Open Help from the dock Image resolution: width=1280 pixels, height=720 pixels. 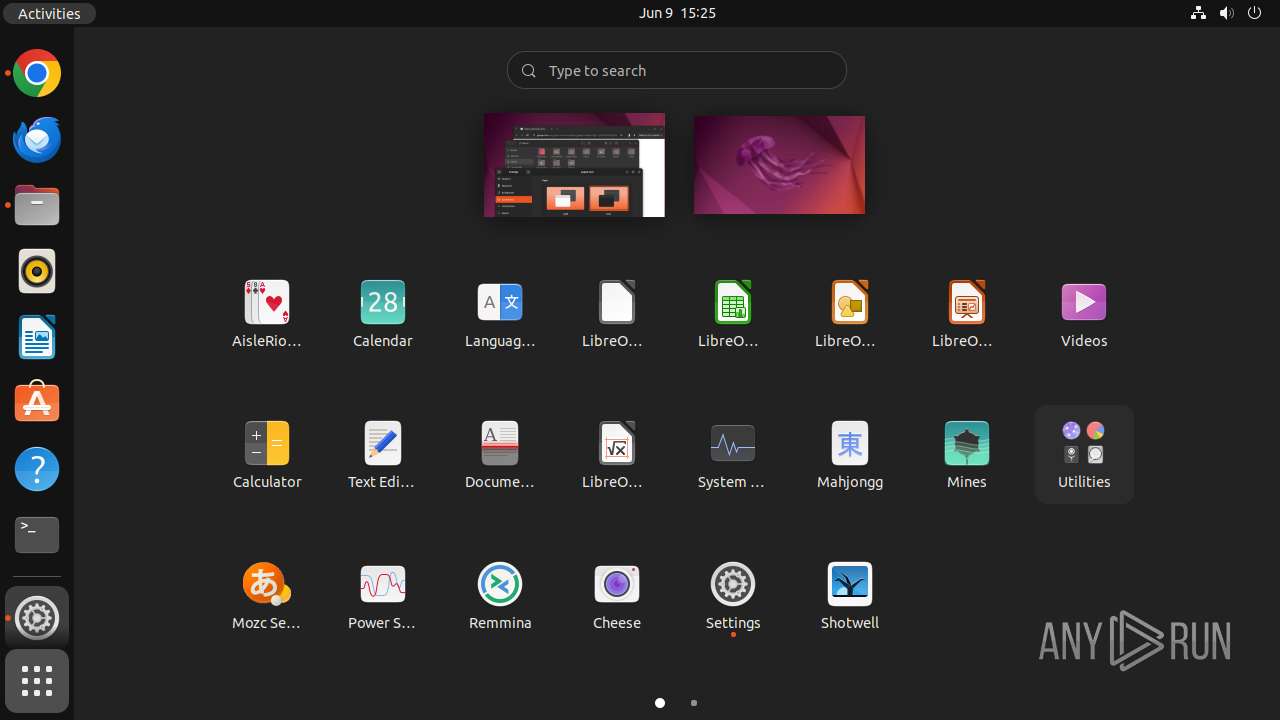click(37, 469)
